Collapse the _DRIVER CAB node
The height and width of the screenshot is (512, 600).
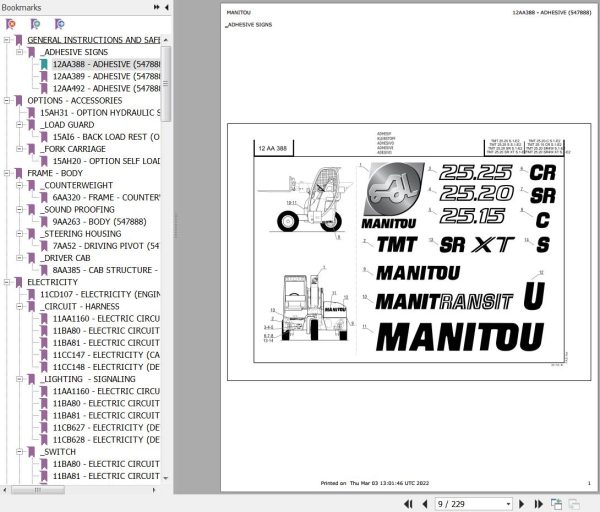pyautogui.click(x=19, y=258)
